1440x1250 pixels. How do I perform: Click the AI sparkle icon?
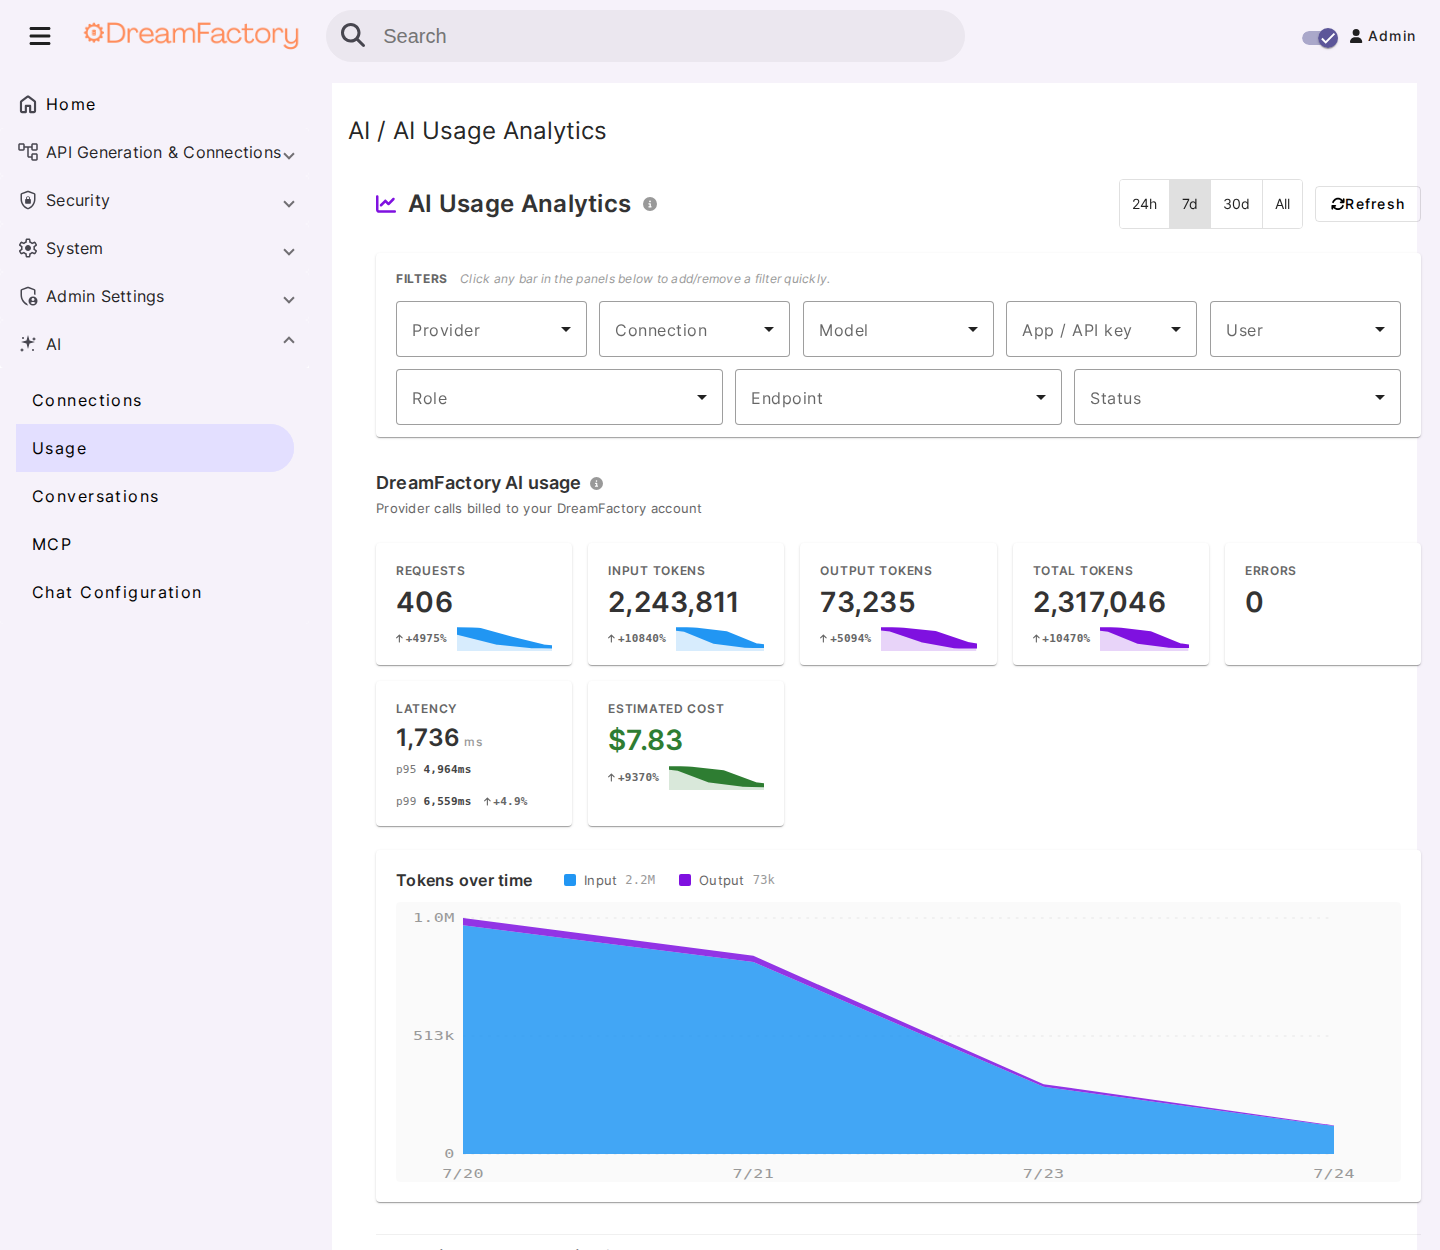(28, 344)
